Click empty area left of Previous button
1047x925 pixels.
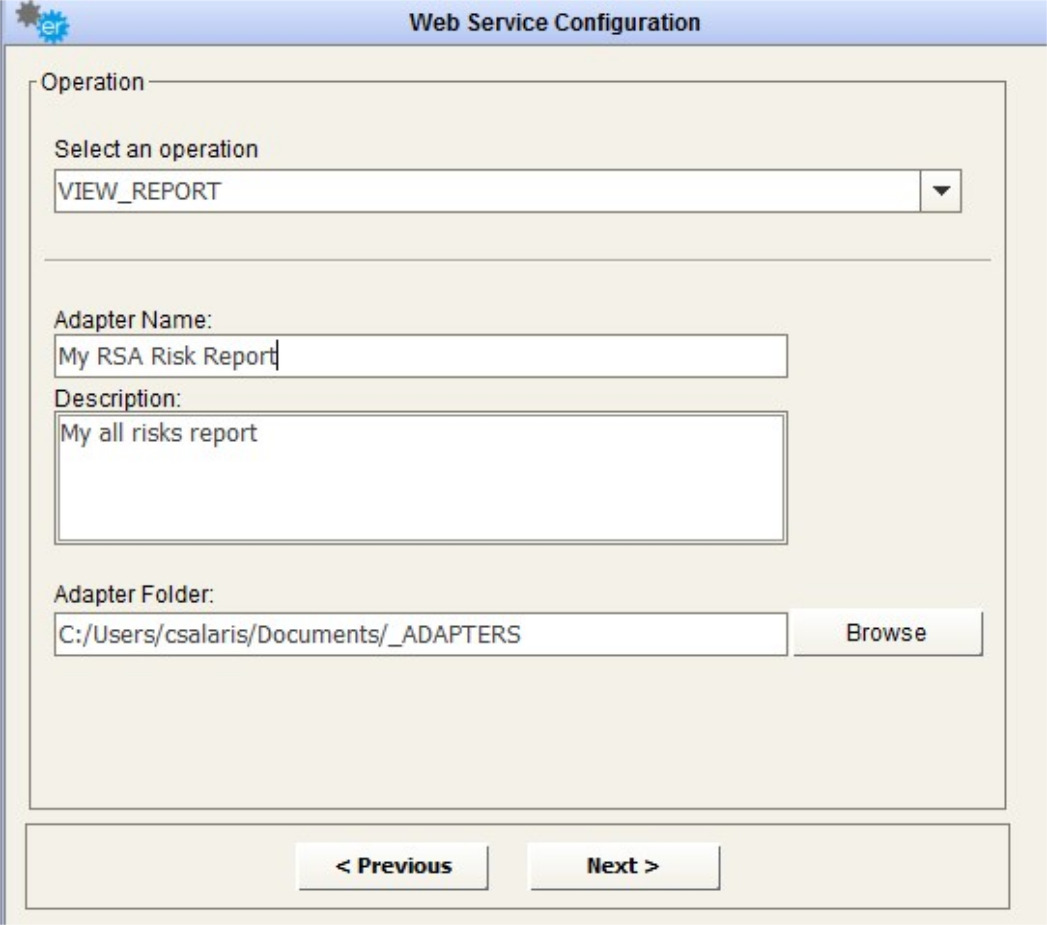click(x=160, y=866)
